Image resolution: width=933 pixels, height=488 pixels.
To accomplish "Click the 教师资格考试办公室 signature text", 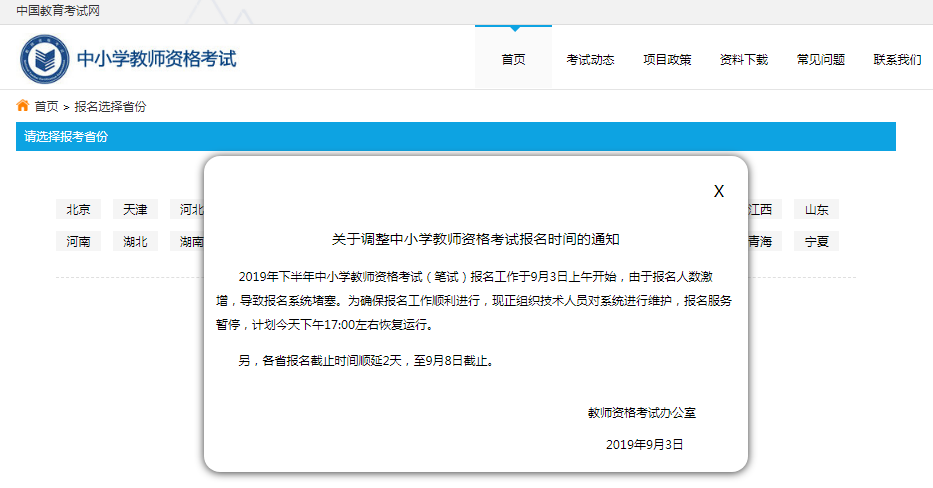I will [x=641, y=412].
